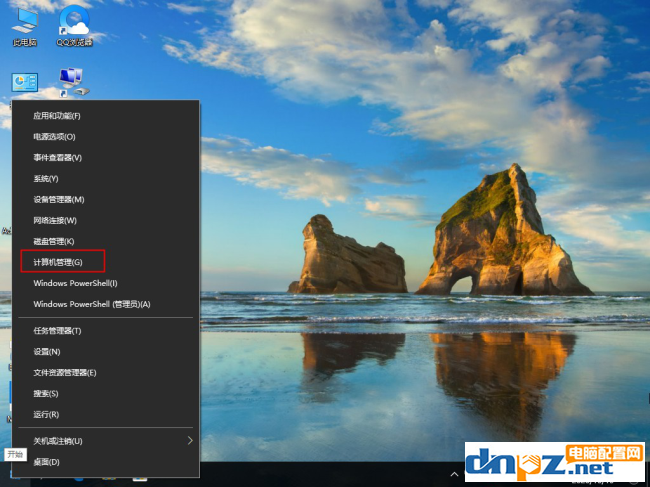Open the 此电脑 desktop icon

[x=24, y=27]
